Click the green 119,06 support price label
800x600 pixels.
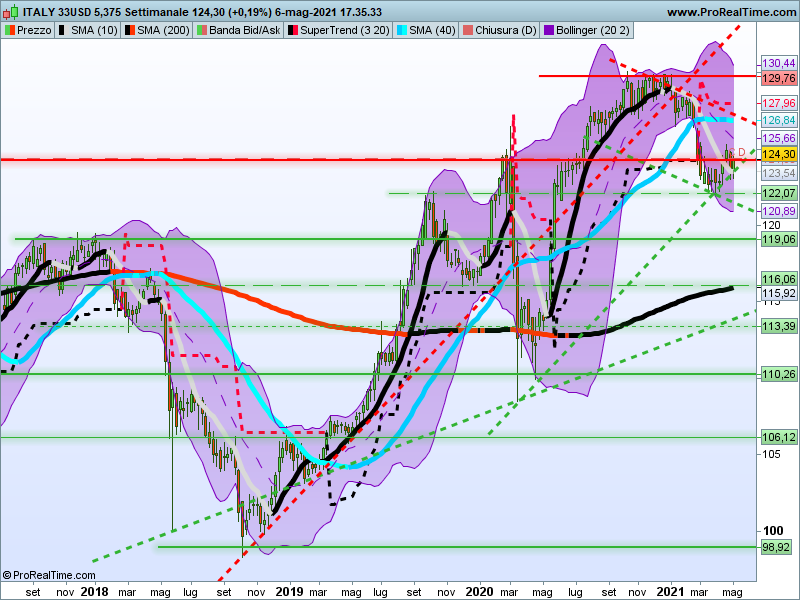tap(778, 240)
